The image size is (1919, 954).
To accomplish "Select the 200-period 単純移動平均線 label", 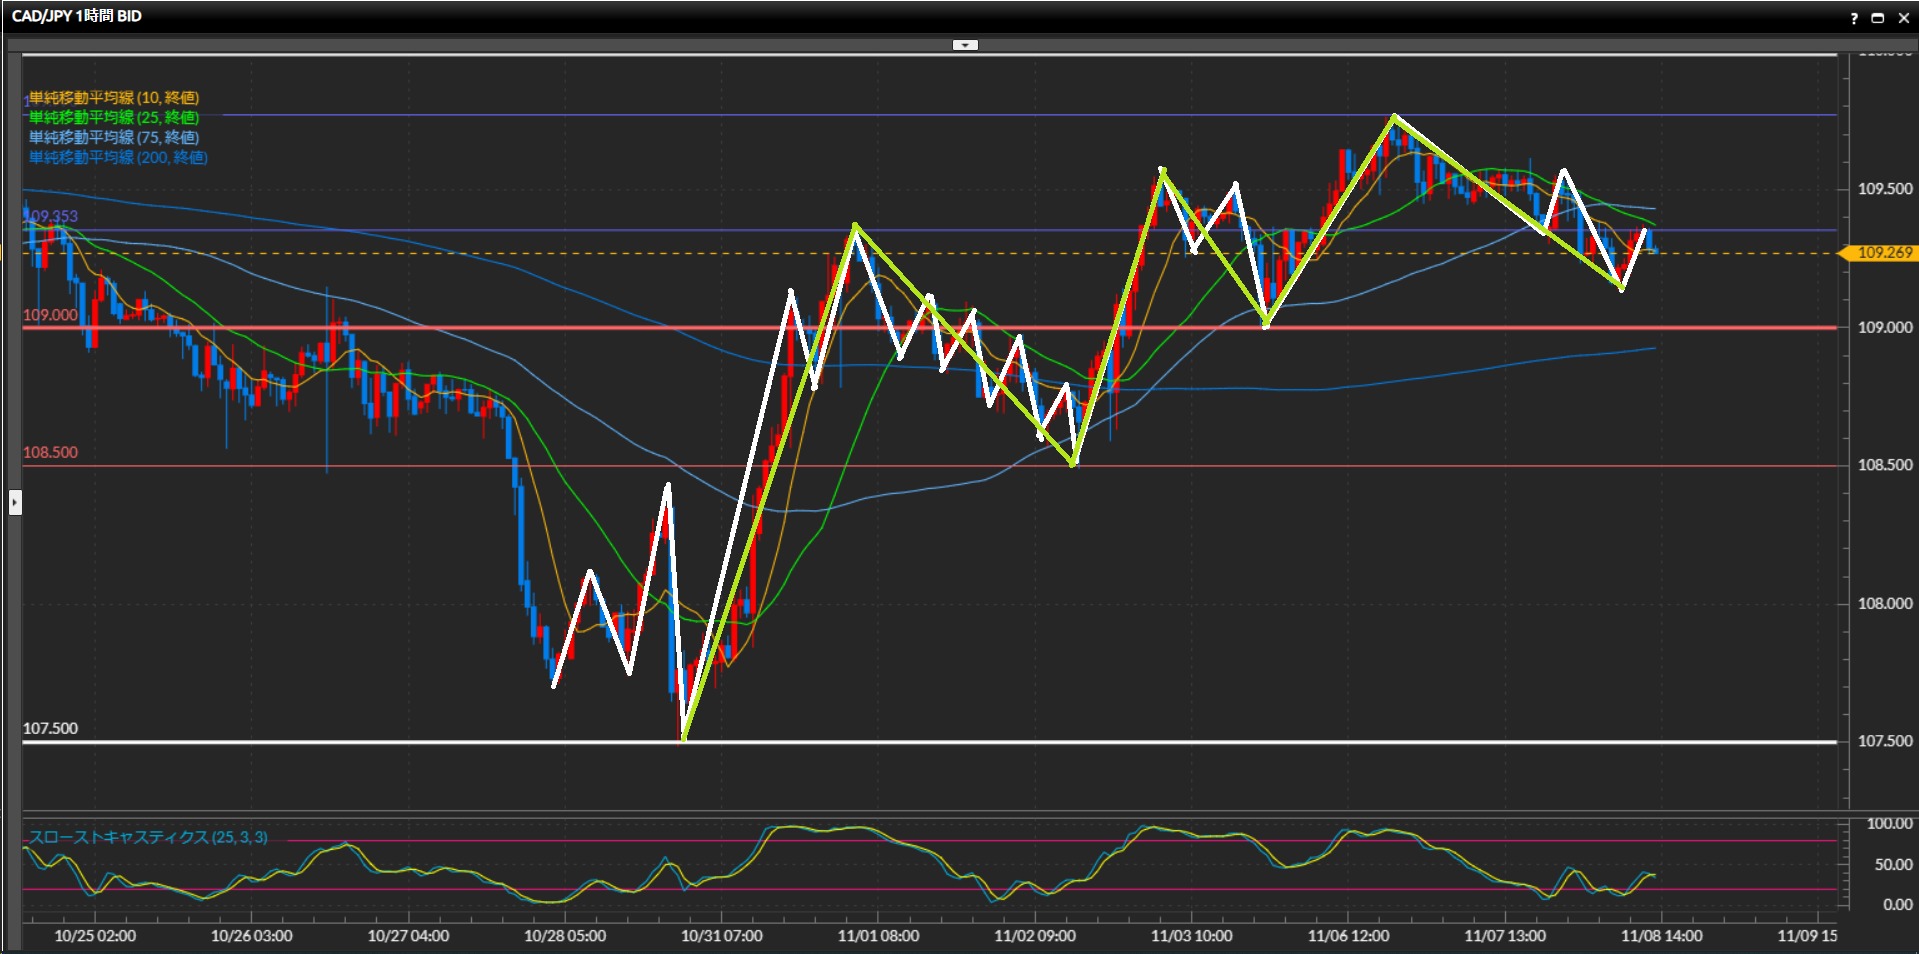I will click(x=118, y=158).
